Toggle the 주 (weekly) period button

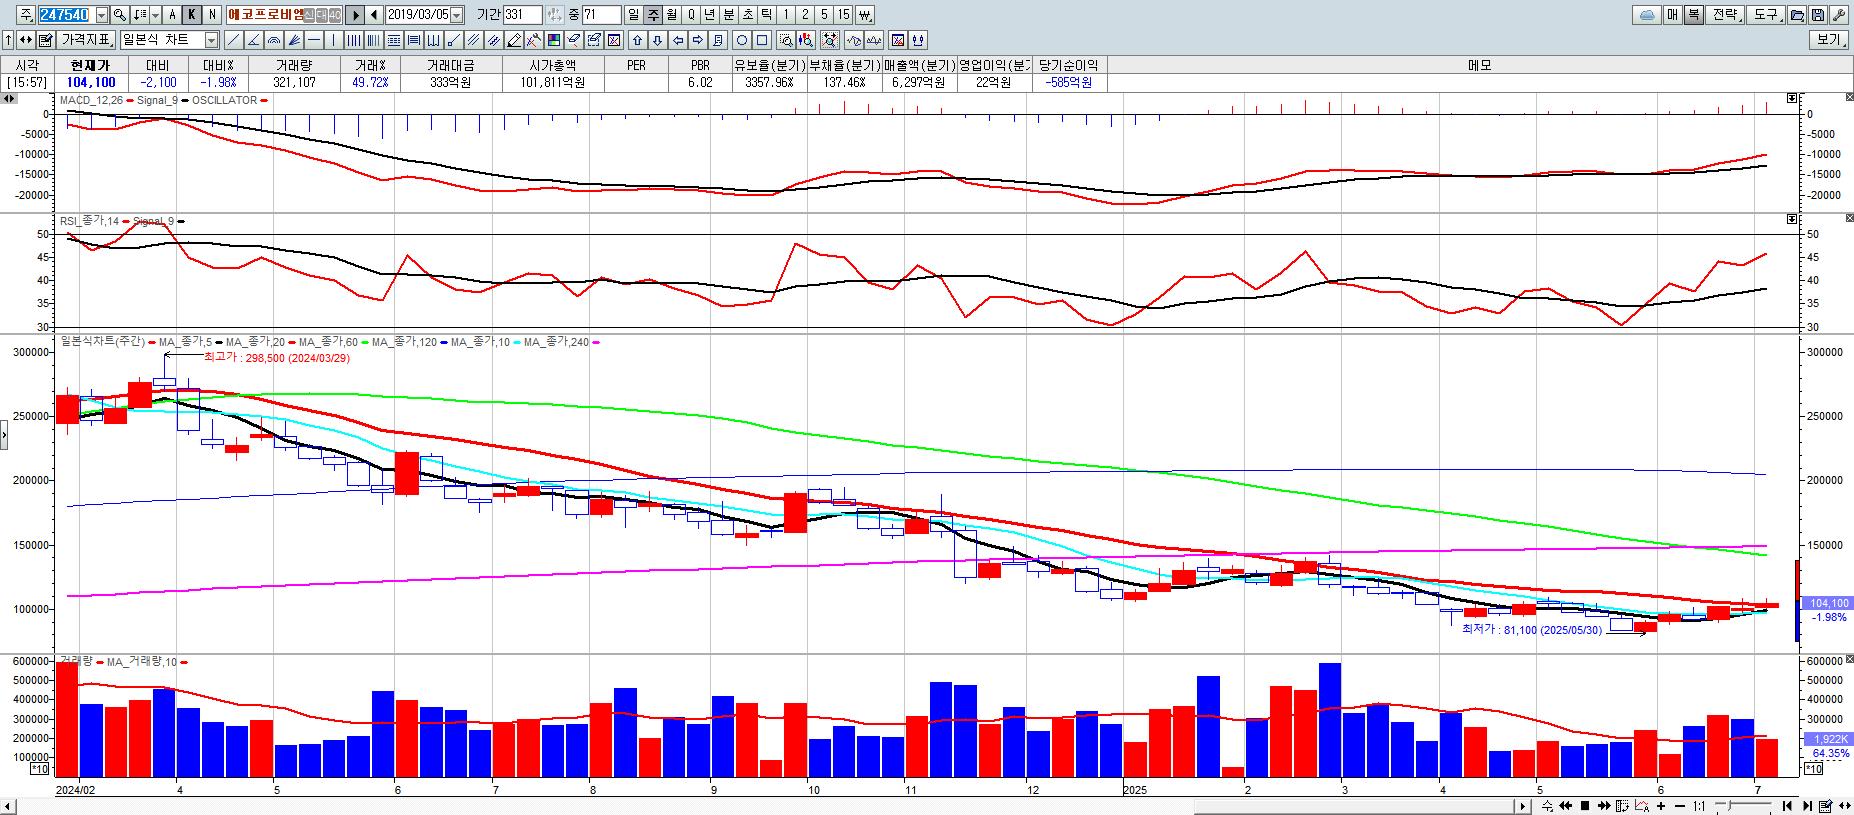tap(651, 15)
